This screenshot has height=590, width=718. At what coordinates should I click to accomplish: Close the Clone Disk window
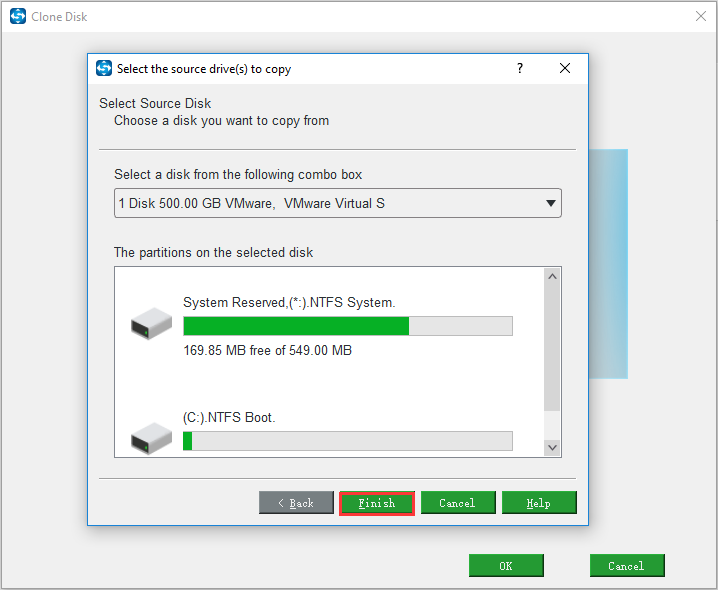point(701,16)
